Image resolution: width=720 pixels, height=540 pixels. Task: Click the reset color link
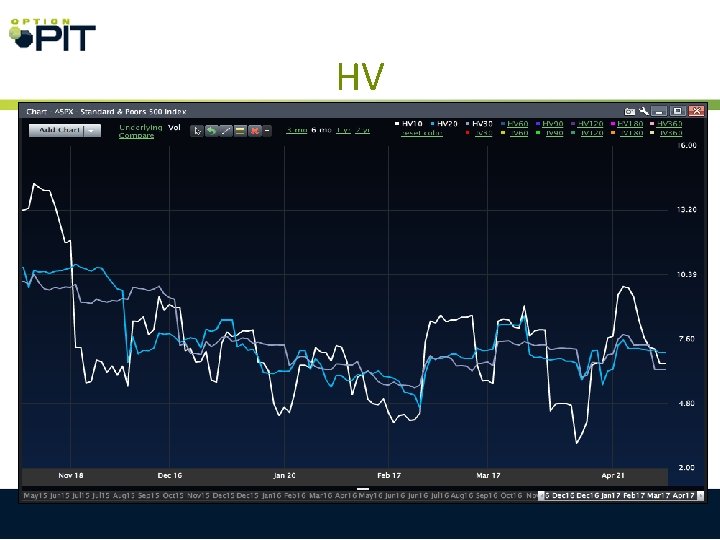tap(422, 133)
